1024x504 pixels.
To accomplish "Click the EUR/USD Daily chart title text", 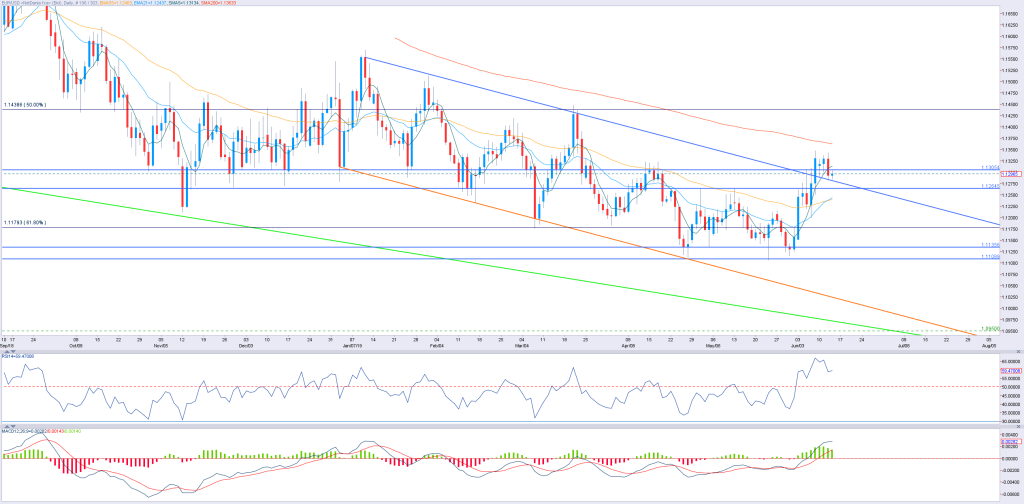I will click(x=50, y=3).
